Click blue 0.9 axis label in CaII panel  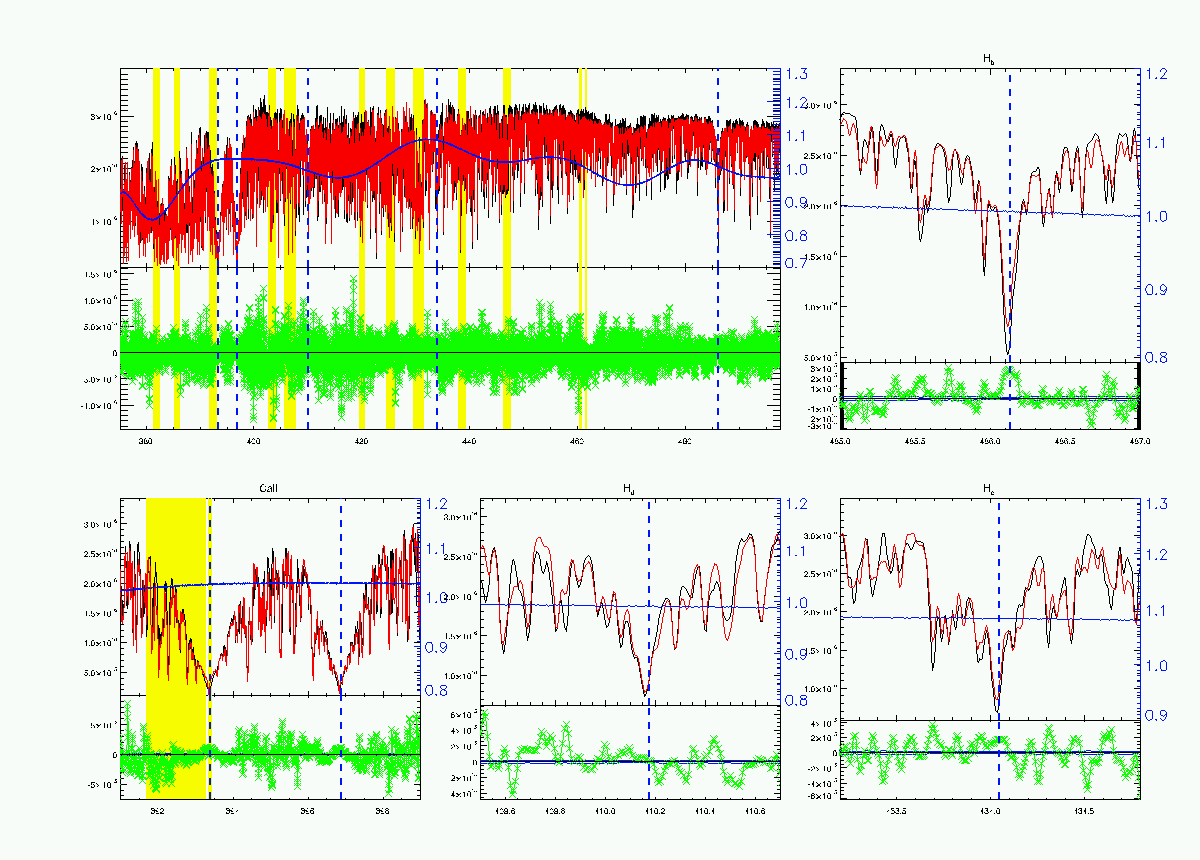pos(437,646)
